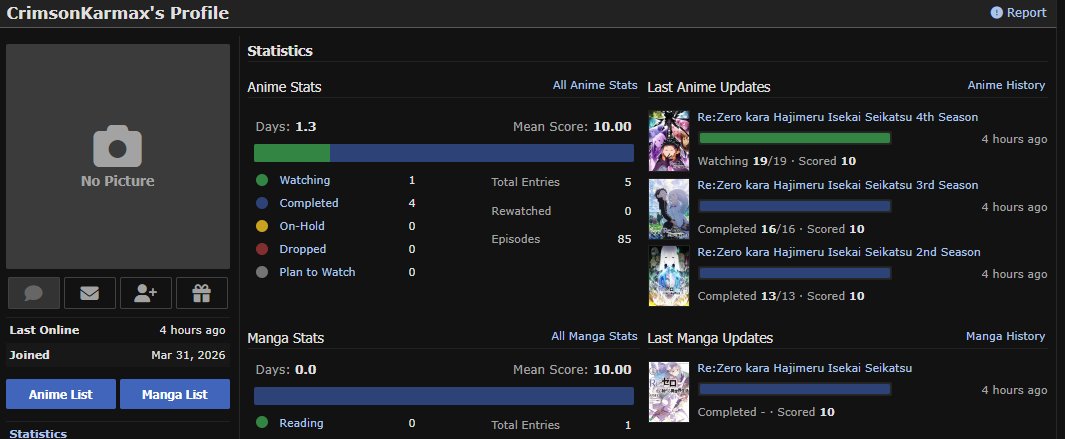Click green watching segment of anime stats bar
This screenshot has width=1065, height=439.
click(x=292, y=153)
